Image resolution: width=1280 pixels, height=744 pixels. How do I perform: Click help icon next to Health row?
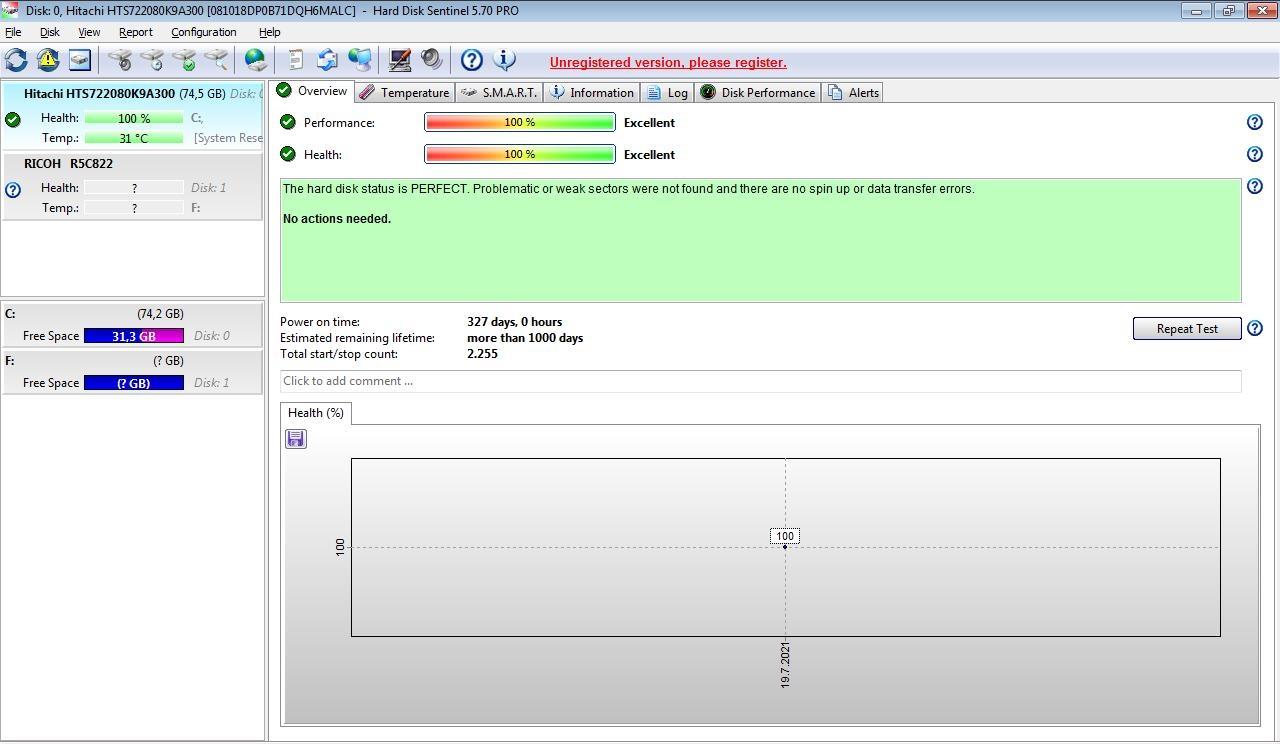click(x=1255, y=154)
